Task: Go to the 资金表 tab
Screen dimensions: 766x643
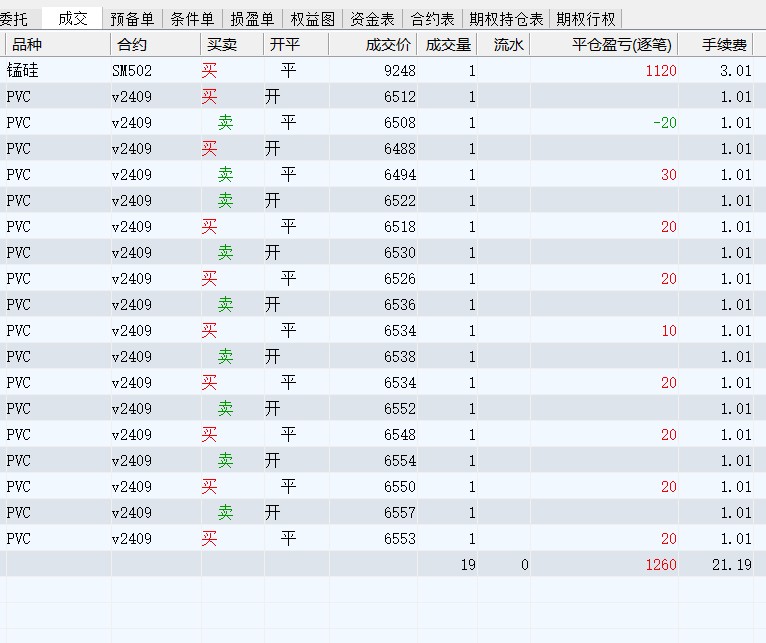Action: 373,19
